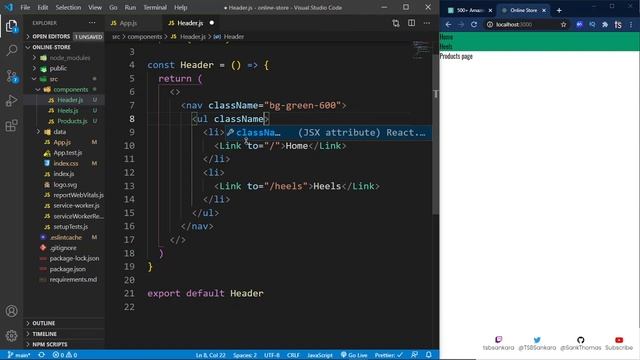Open notifications bell in status bar

(429, 355)
